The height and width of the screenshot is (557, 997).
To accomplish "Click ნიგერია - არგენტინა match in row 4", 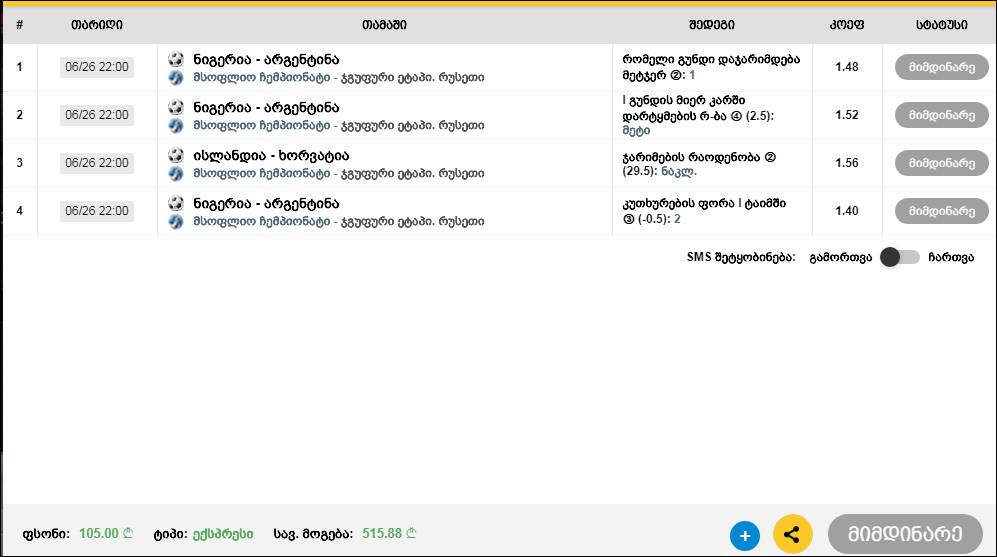I will pos(266,203).
